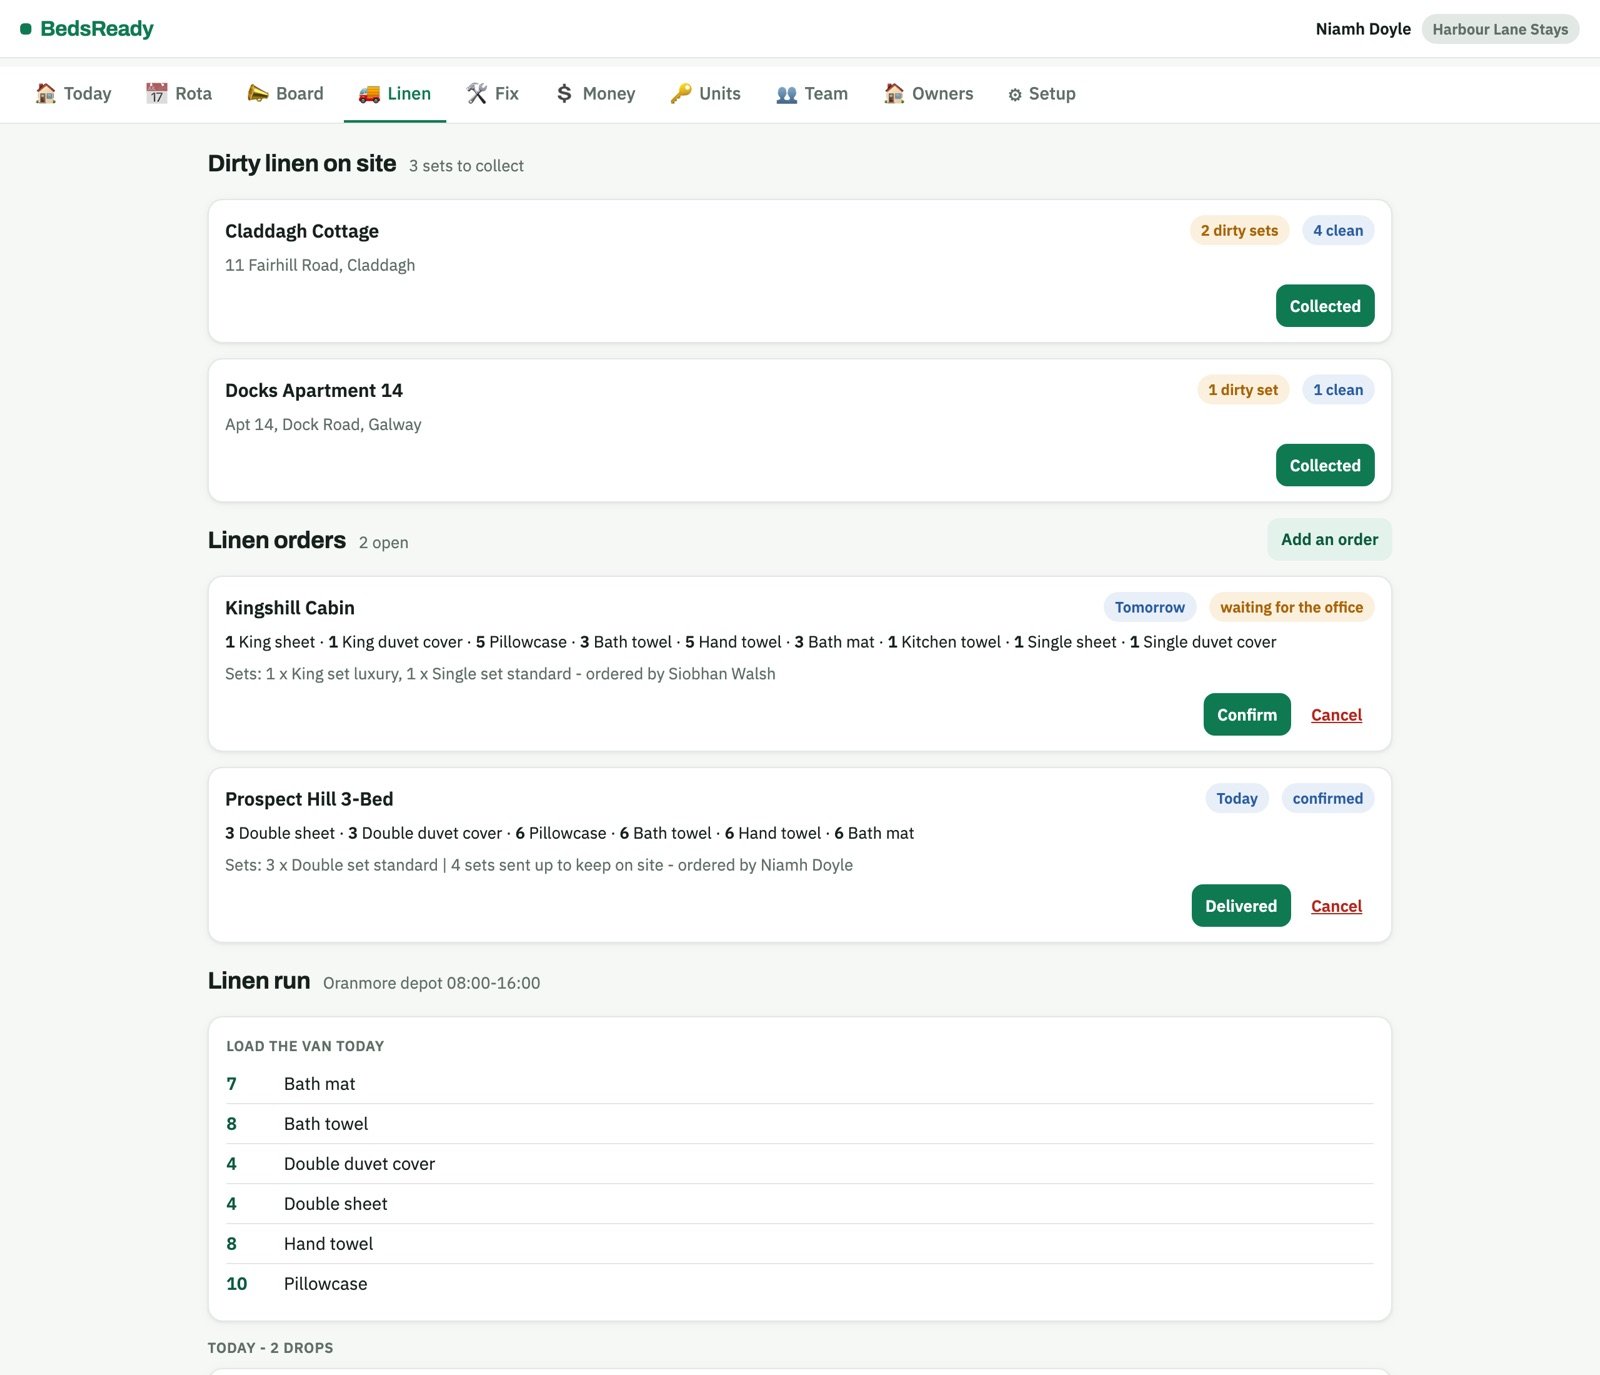Click the Board icon in navigation
This screenshot has width=1600, height=1375.
pyautogui.click(x=258, y=93)
